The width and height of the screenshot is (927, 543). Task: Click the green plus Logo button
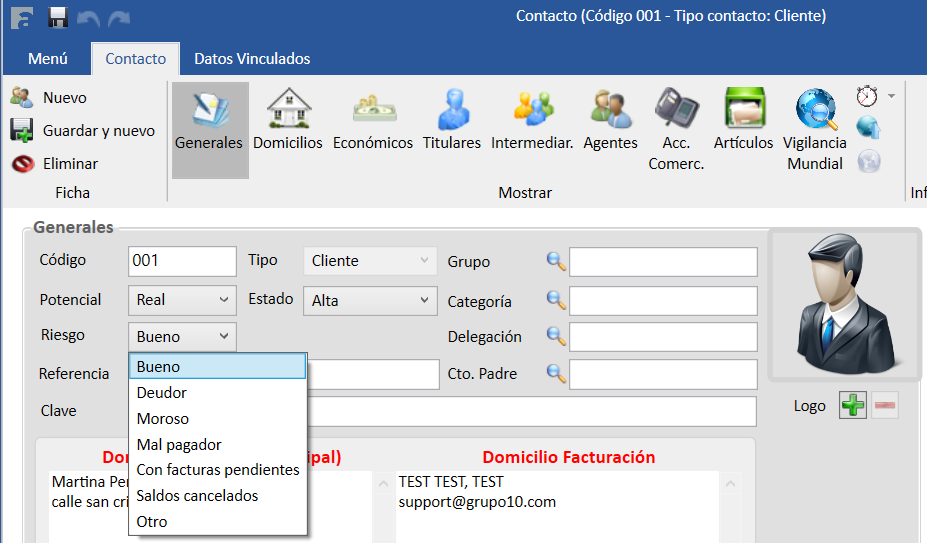[x=852, y=406]
